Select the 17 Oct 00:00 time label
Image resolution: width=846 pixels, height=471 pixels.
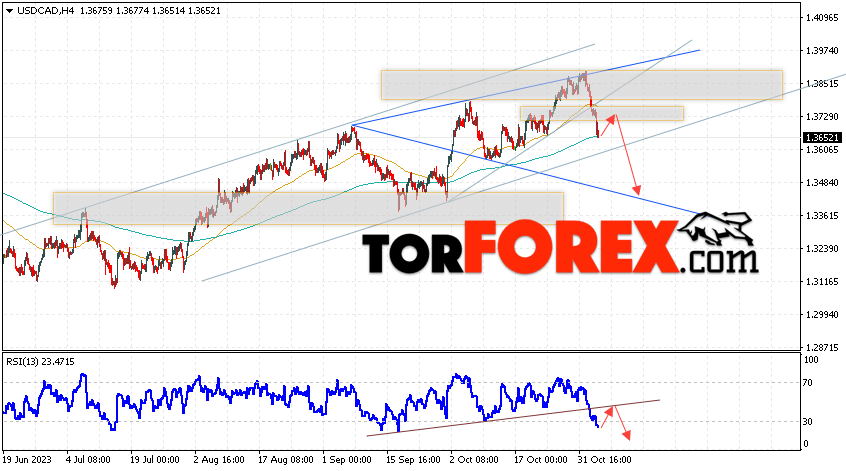[x=541, y=460]
